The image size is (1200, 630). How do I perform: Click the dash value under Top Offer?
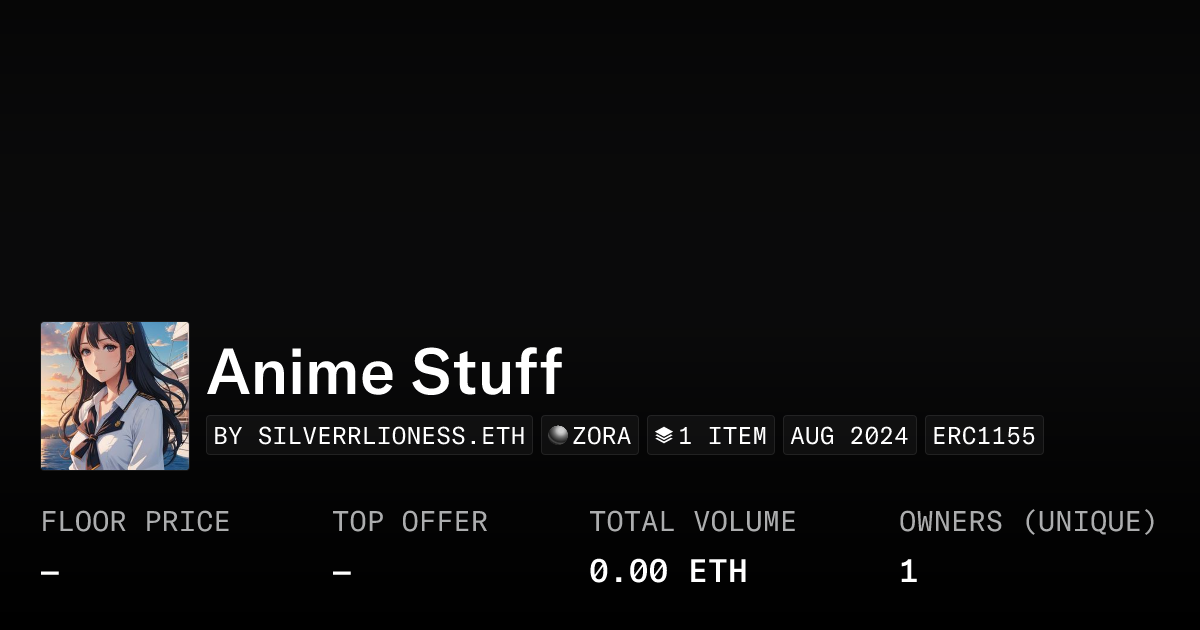coord(341,572)
